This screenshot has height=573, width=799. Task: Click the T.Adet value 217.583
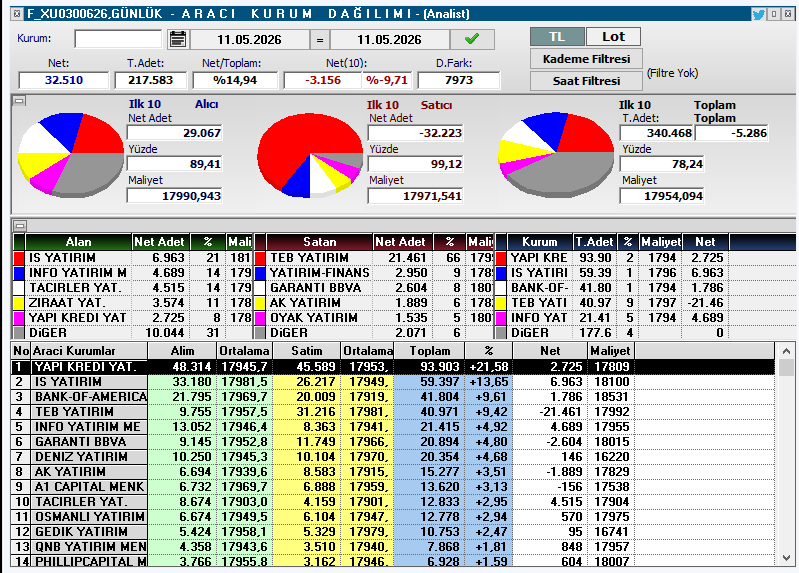point(151,80)
